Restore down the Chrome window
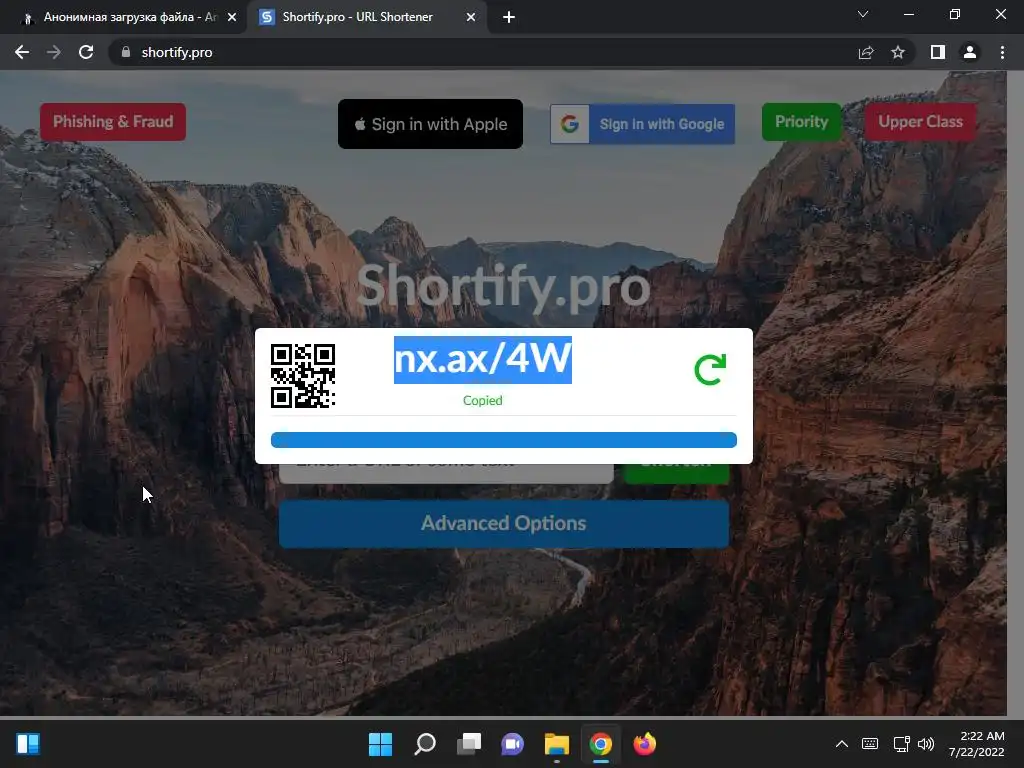The width and height of the screenshot is (1024, 768). 955,14
